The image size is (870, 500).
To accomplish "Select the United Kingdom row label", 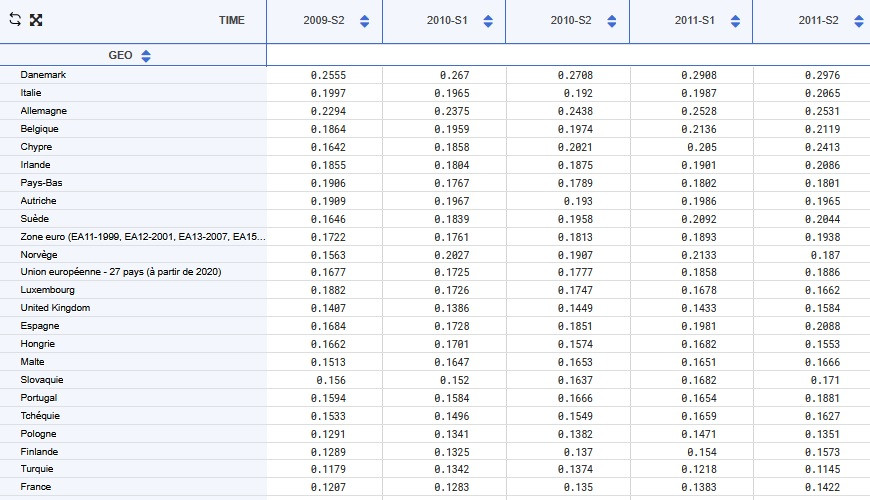I will tap(55, 307).
